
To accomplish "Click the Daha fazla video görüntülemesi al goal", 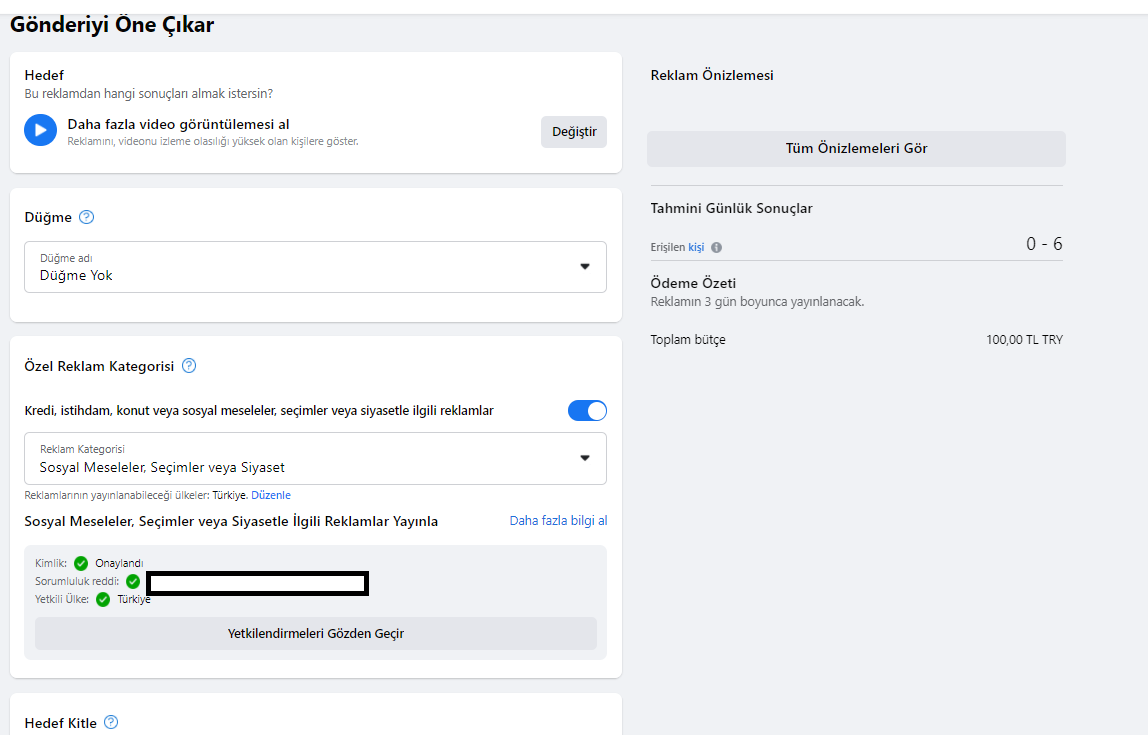I will coord(179,124).
